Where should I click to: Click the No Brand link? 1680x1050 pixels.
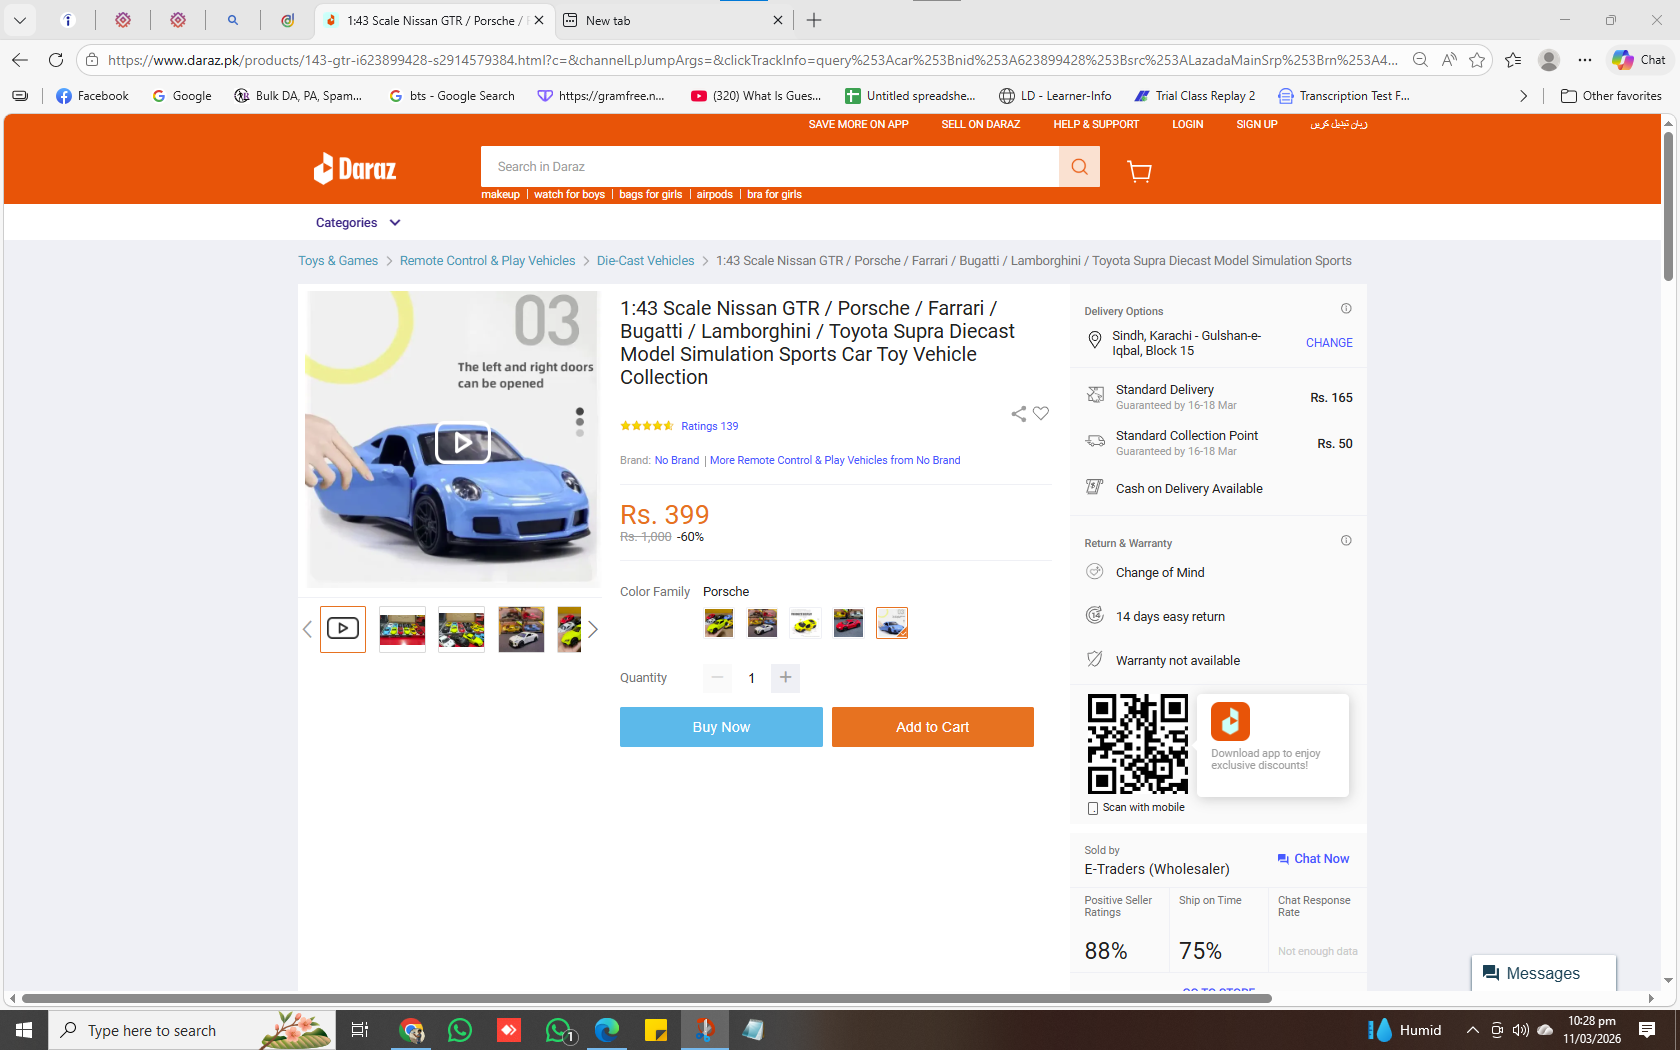pyautogui.click(x=677, y=460)
